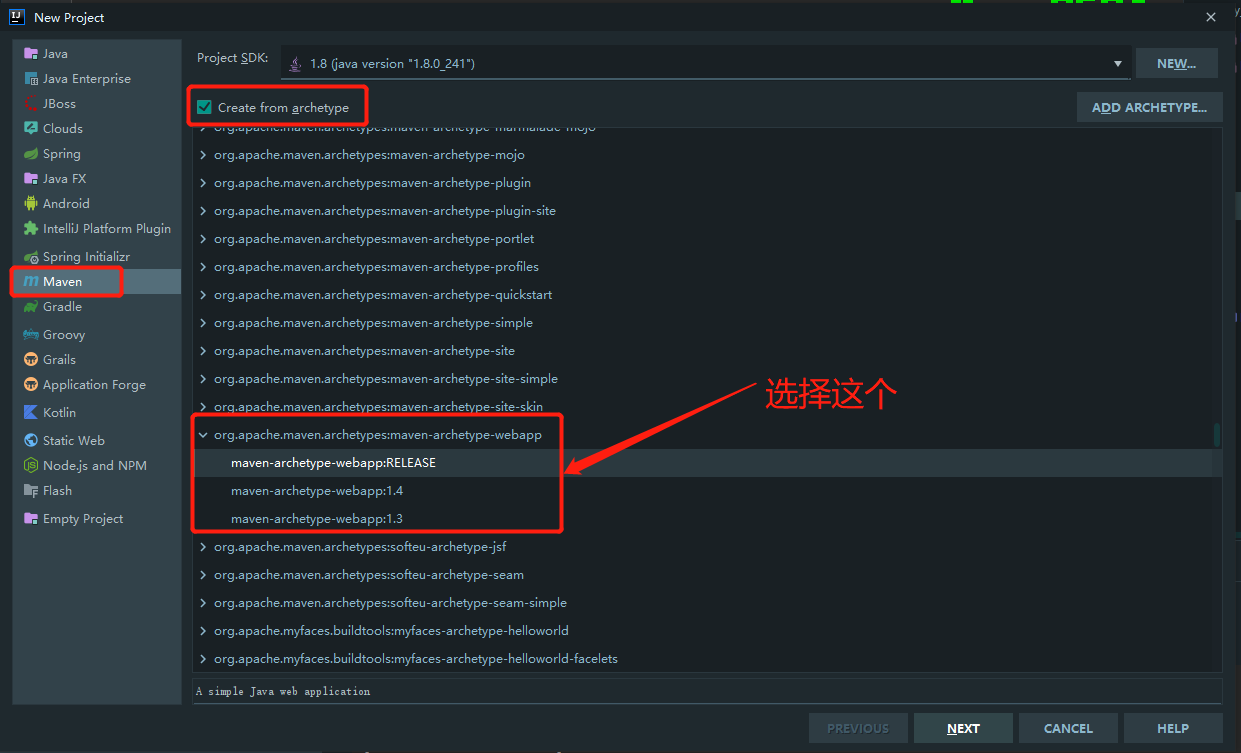
Task: Choose the Groovy icon in sidebar
Action: tap(31, 335)
